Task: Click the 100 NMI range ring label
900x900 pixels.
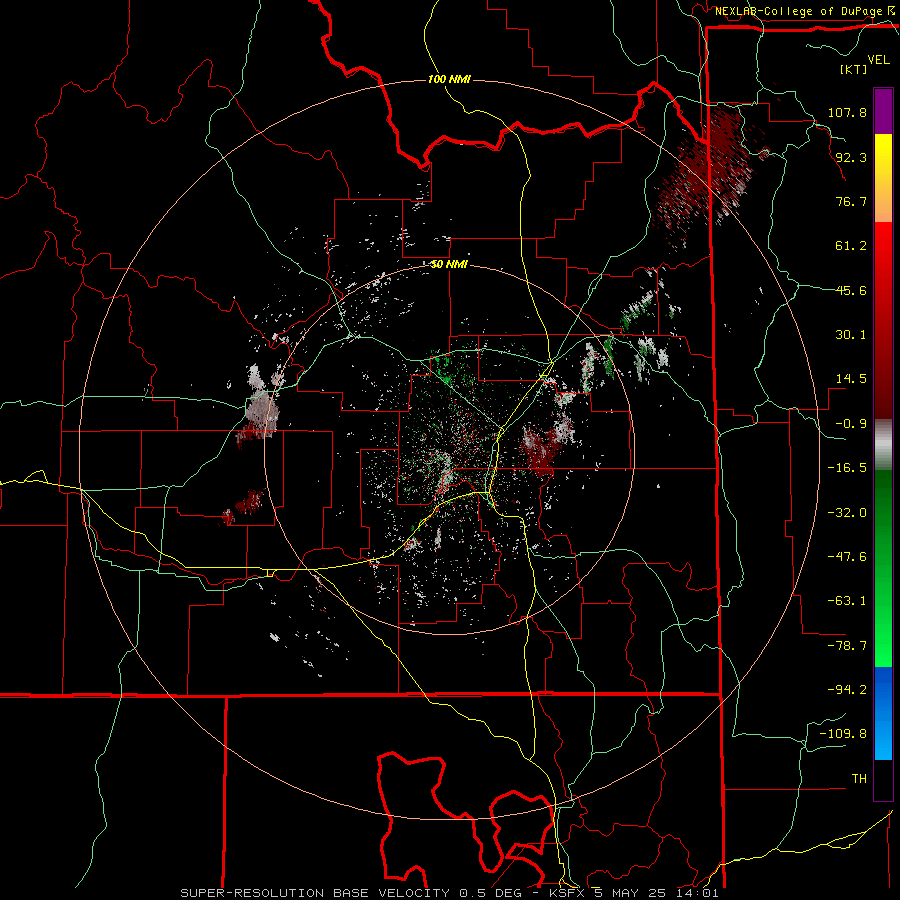Action: click(449, 79)
